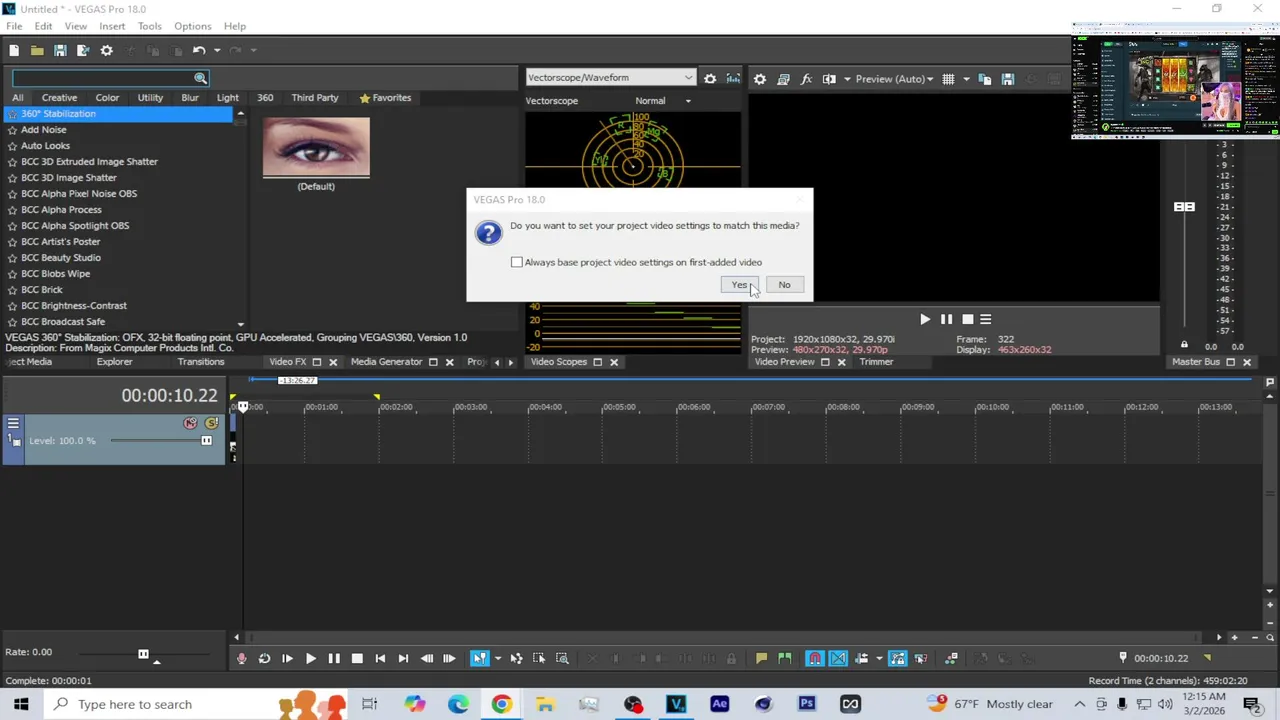The image size is (1280, 720).
Task: Select BCC Brightness-Contrast plugin
Action: (73, 306)
